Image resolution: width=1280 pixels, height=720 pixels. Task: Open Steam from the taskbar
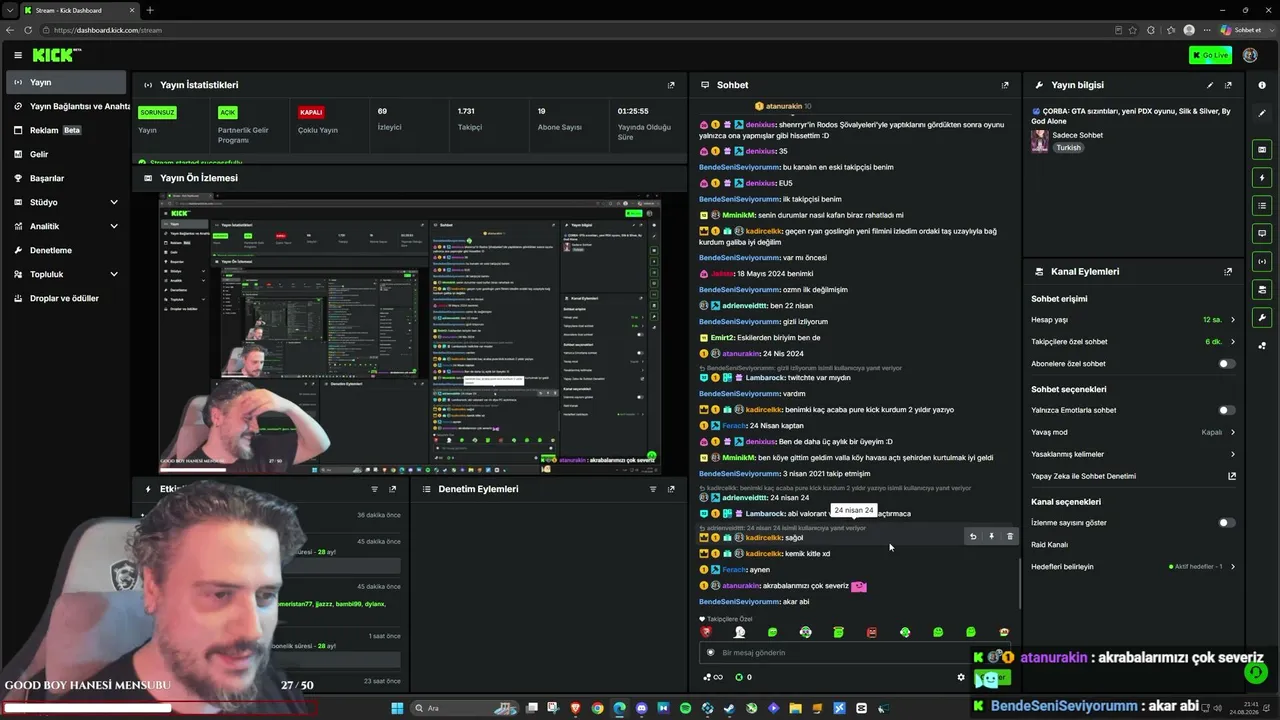729,708
